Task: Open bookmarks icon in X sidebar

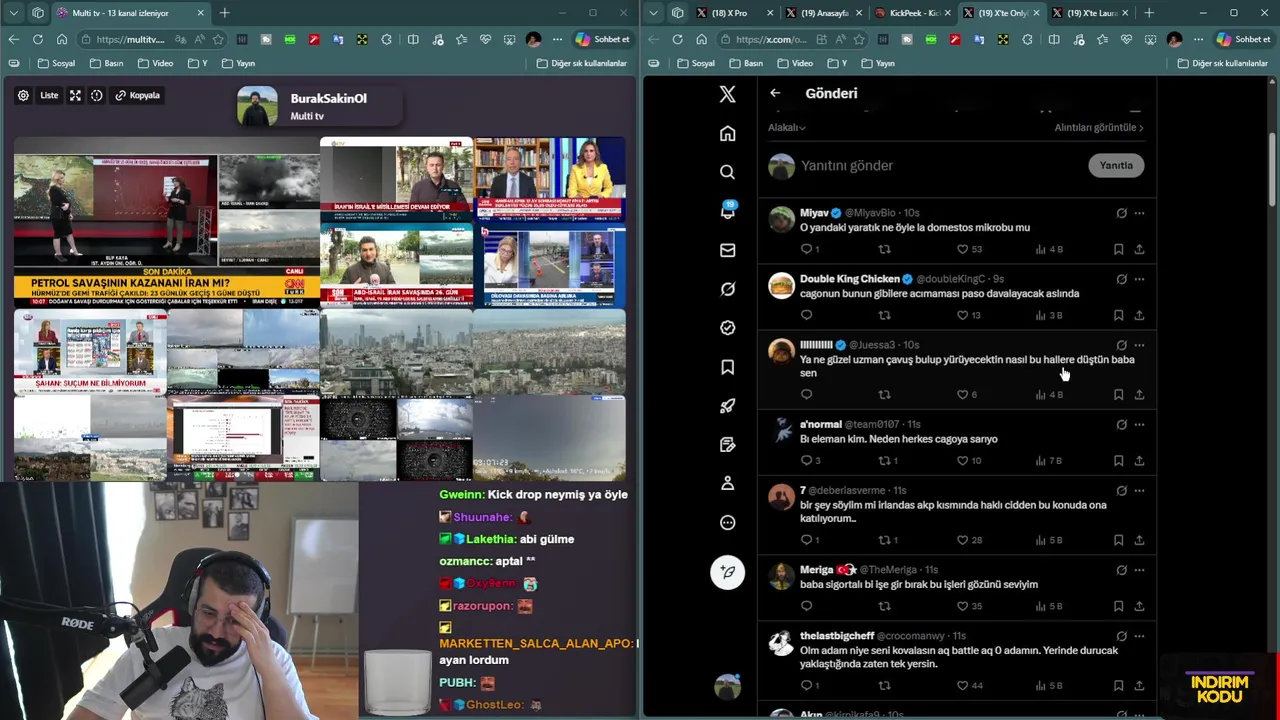Action: 727,367
